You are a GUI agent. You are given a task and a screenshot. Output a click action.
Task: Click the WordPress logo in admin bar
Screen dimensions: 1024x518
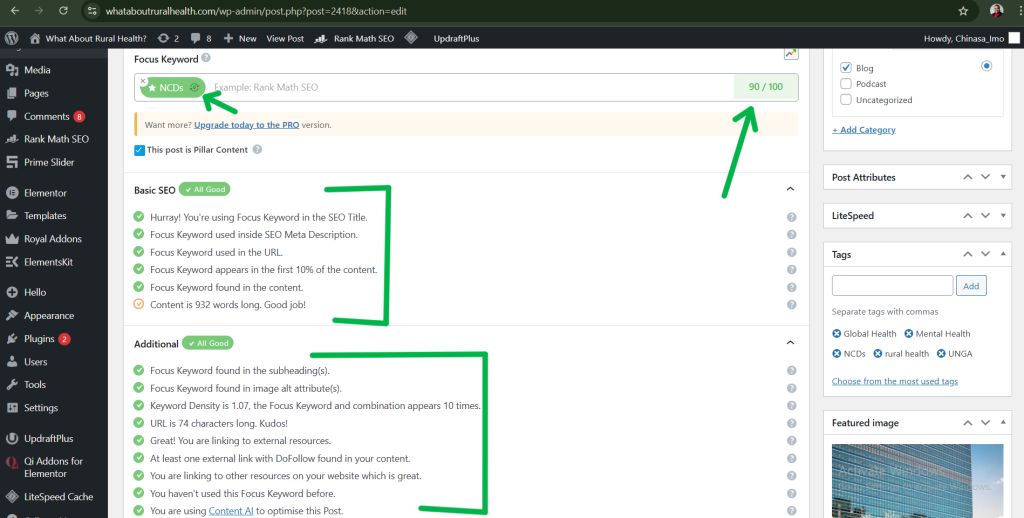12,38
